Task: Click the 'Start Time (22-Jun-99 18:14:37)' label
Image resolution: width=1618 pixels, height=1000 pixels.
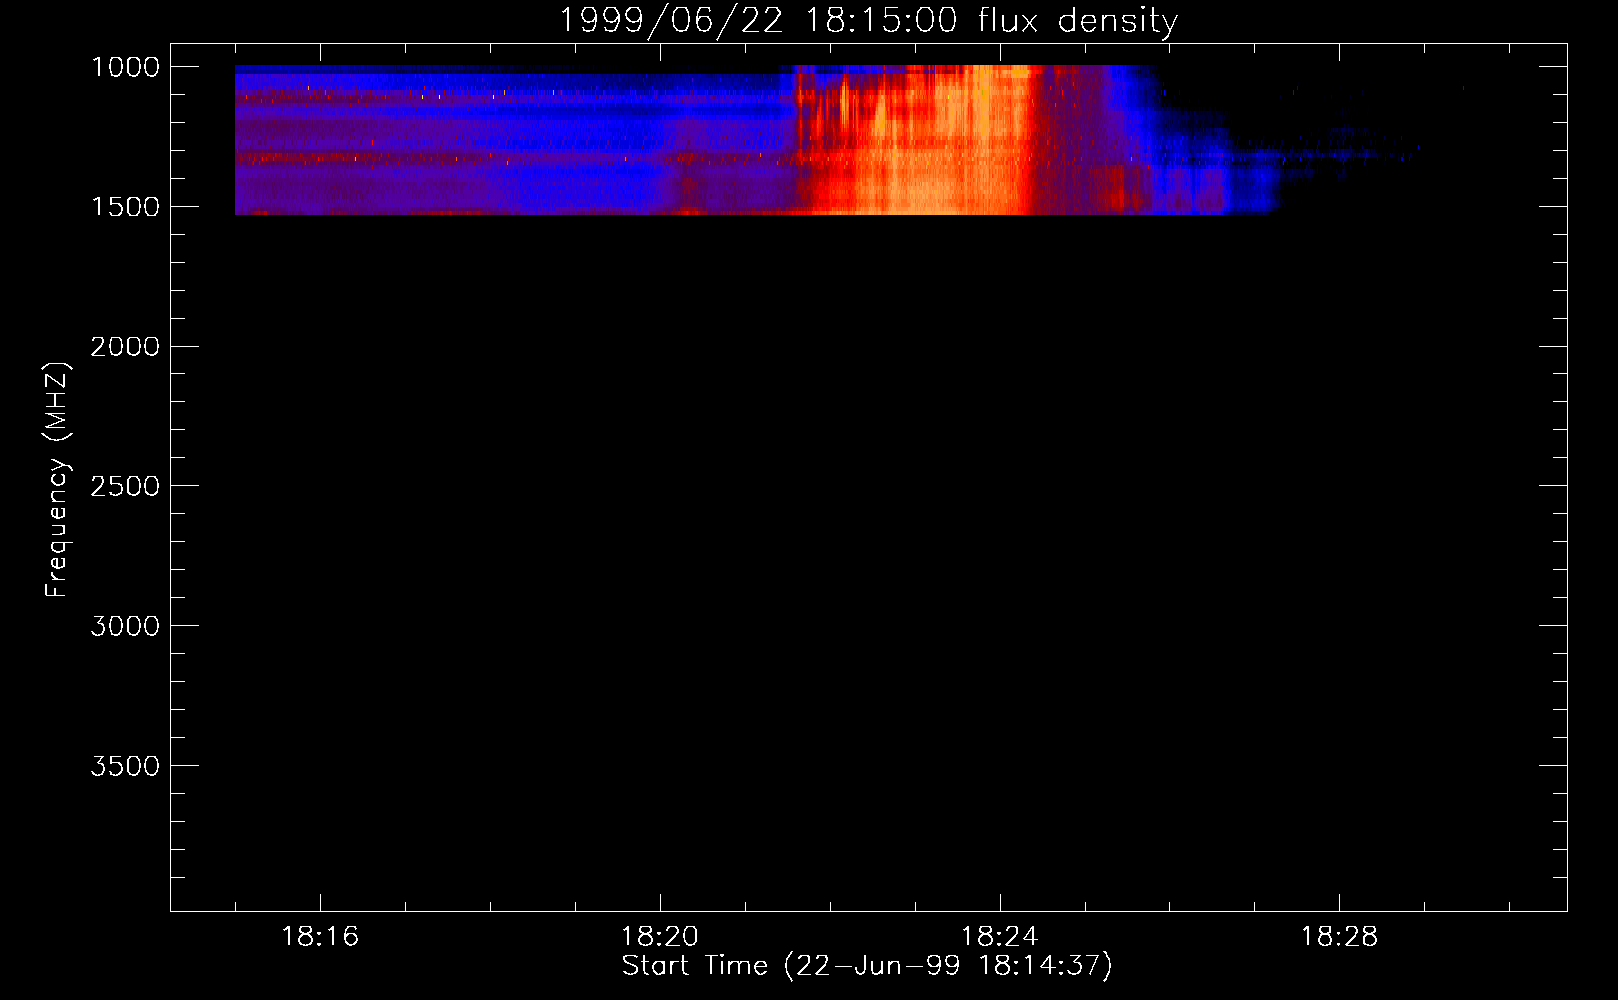Action: pyautogui.click(x=867, y=966)
